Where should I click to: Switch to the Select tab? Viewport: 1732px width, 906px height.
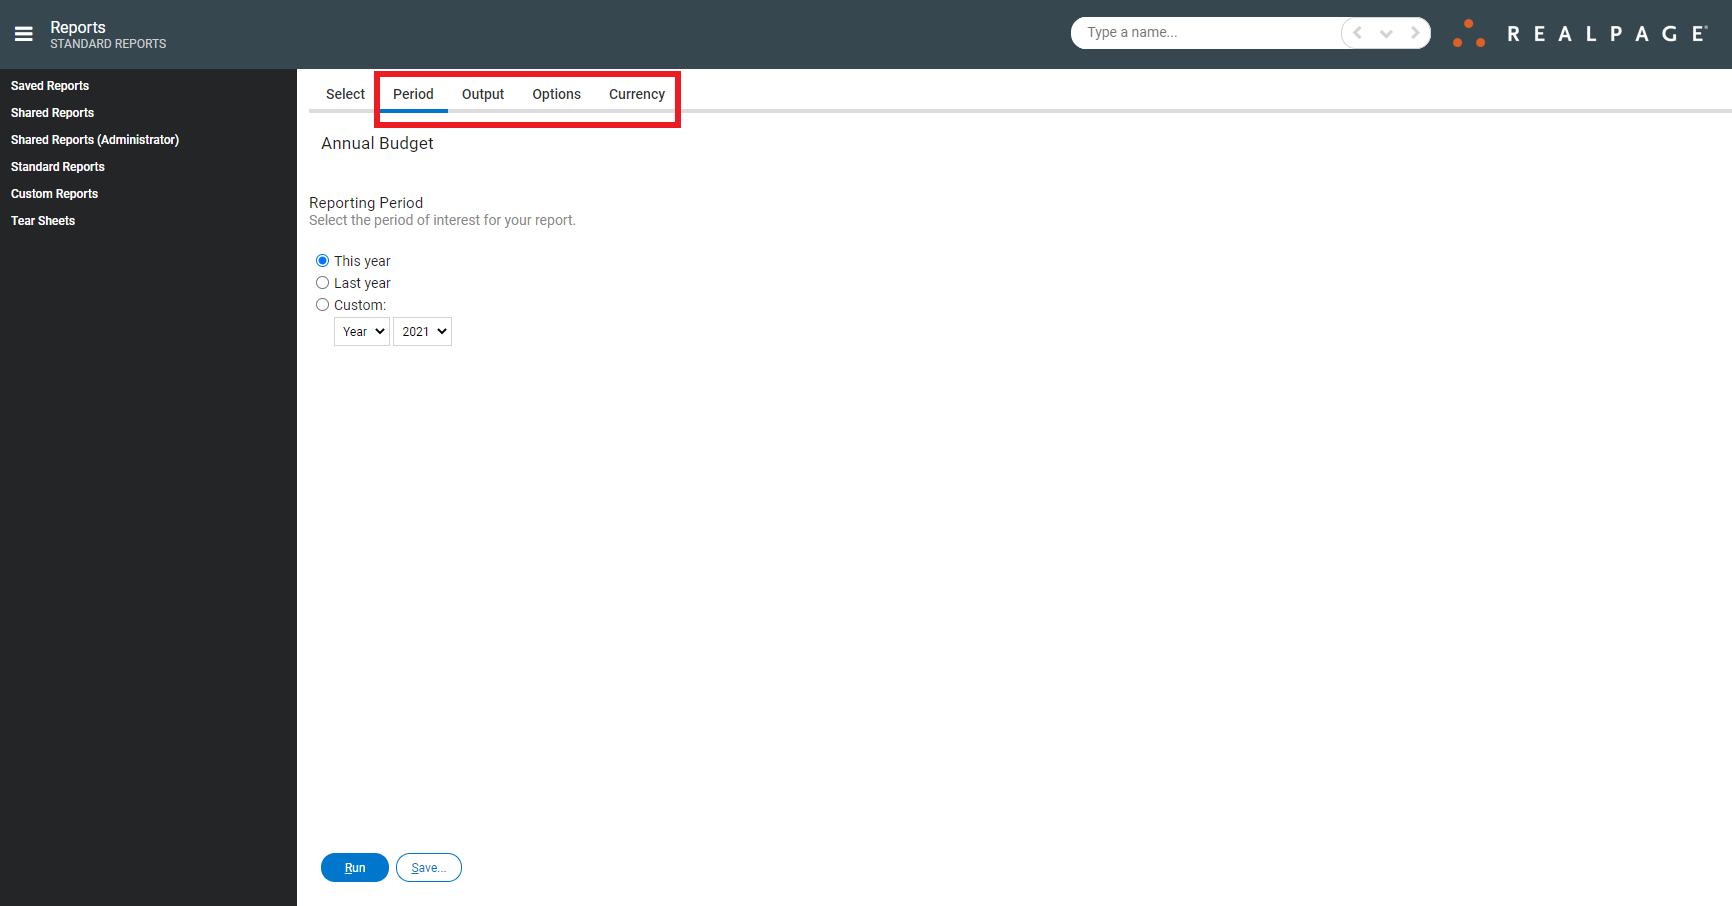[345, 93]
